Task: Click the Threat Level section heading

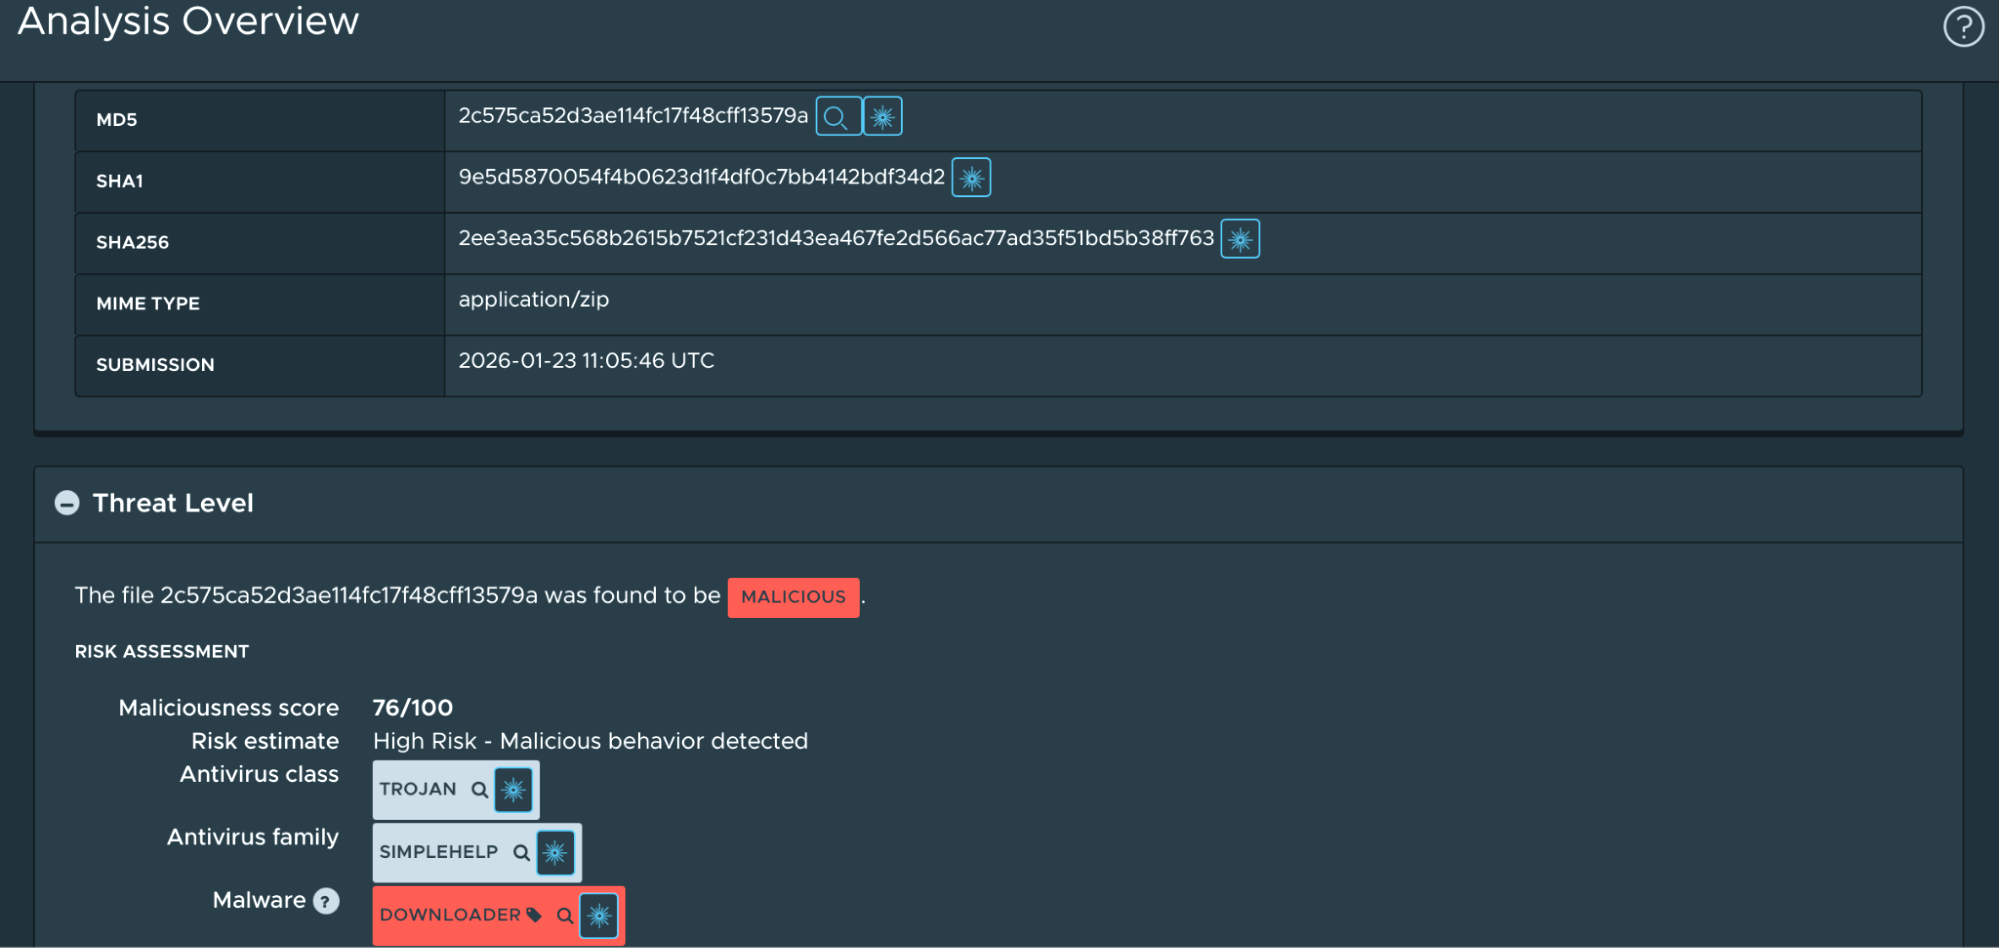Action: coord(173,503)
